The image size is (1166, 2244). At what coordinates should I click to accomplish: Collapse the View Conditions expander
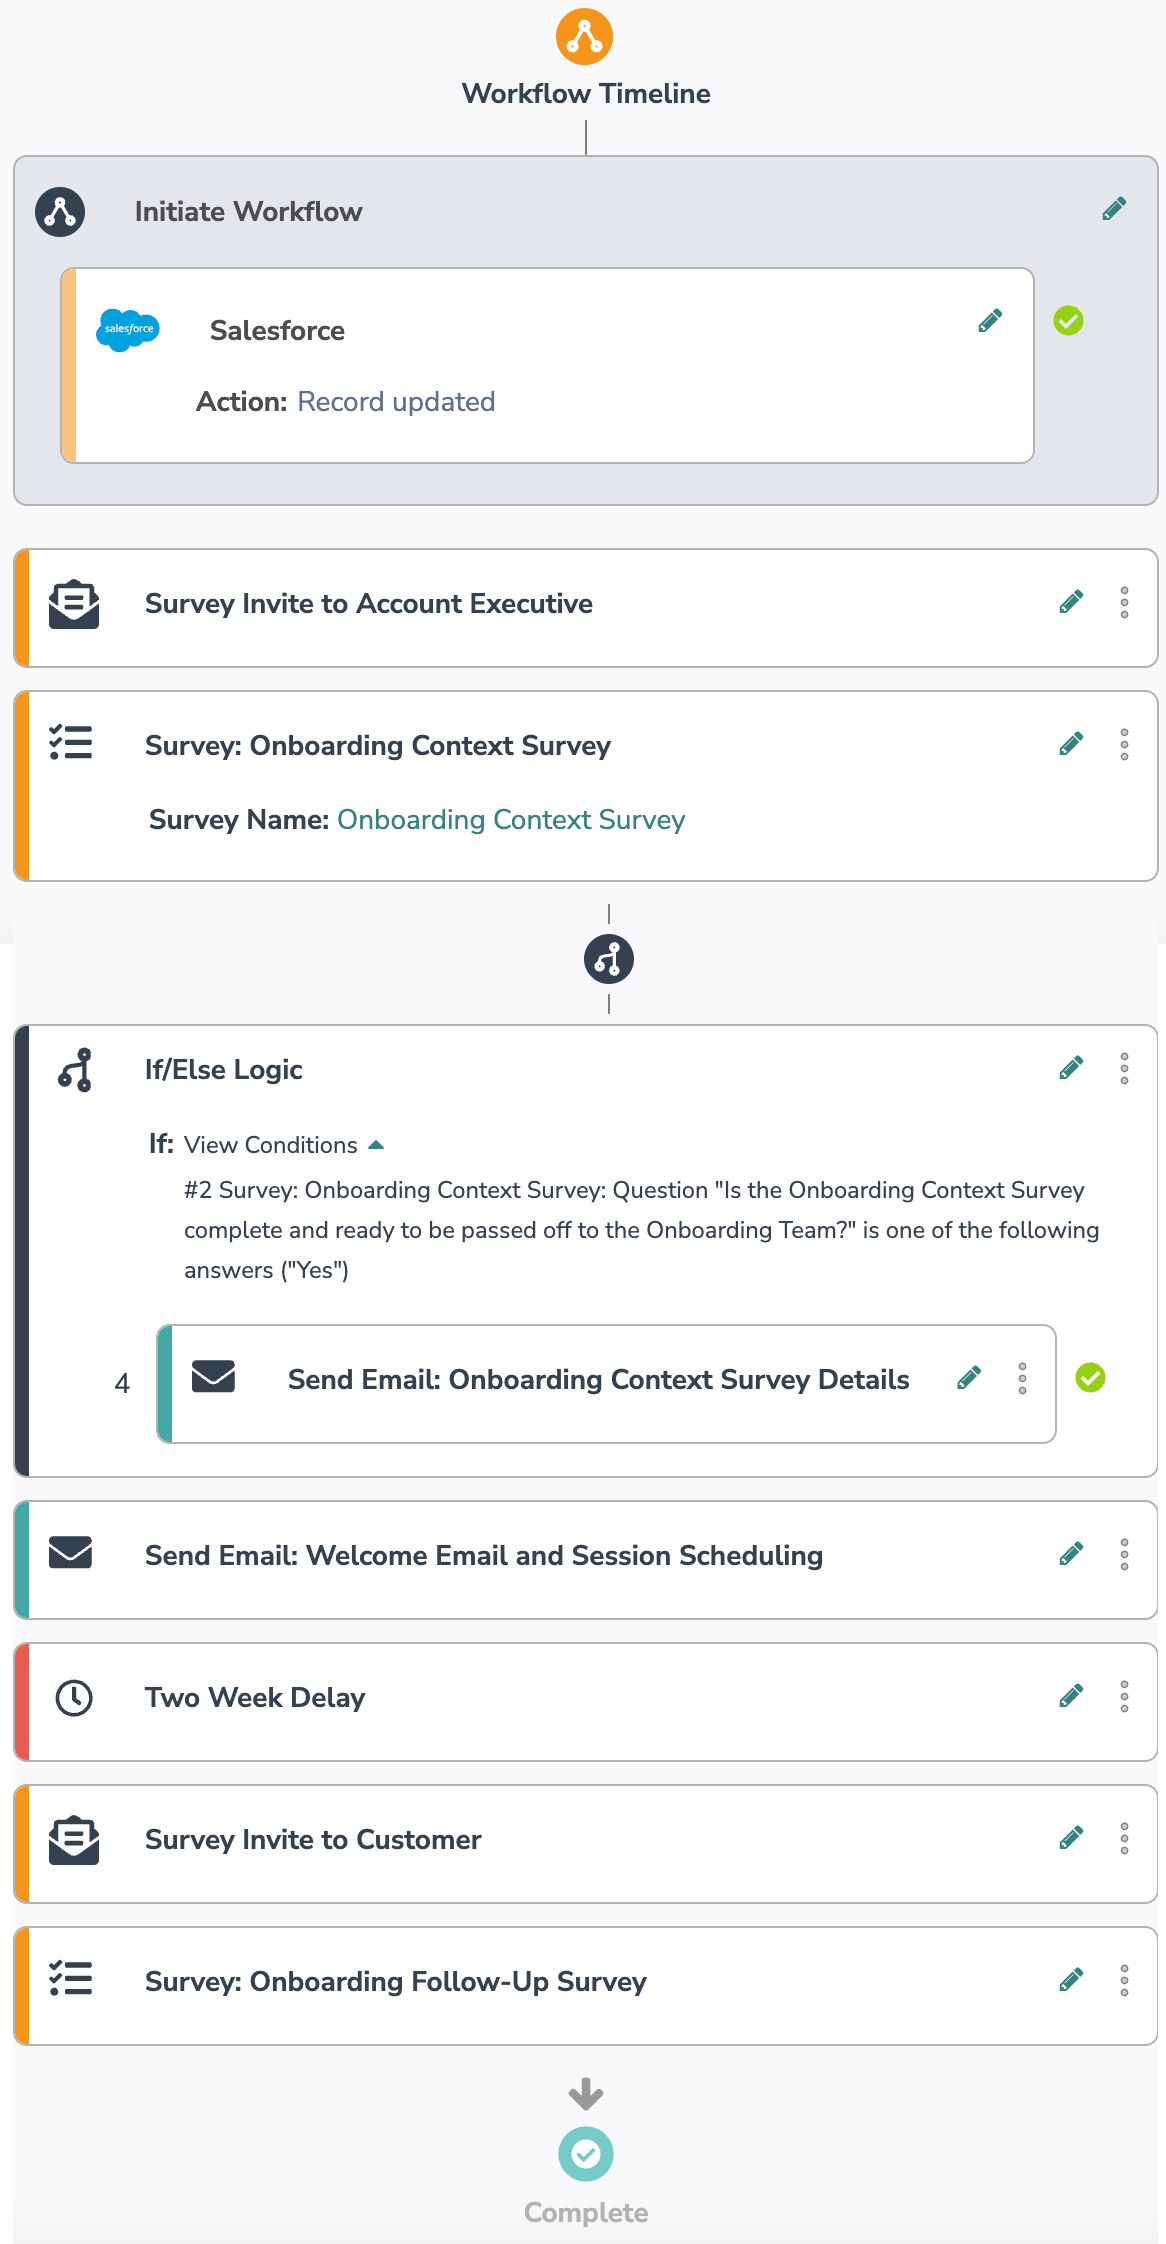click(x=376, y=1145)
